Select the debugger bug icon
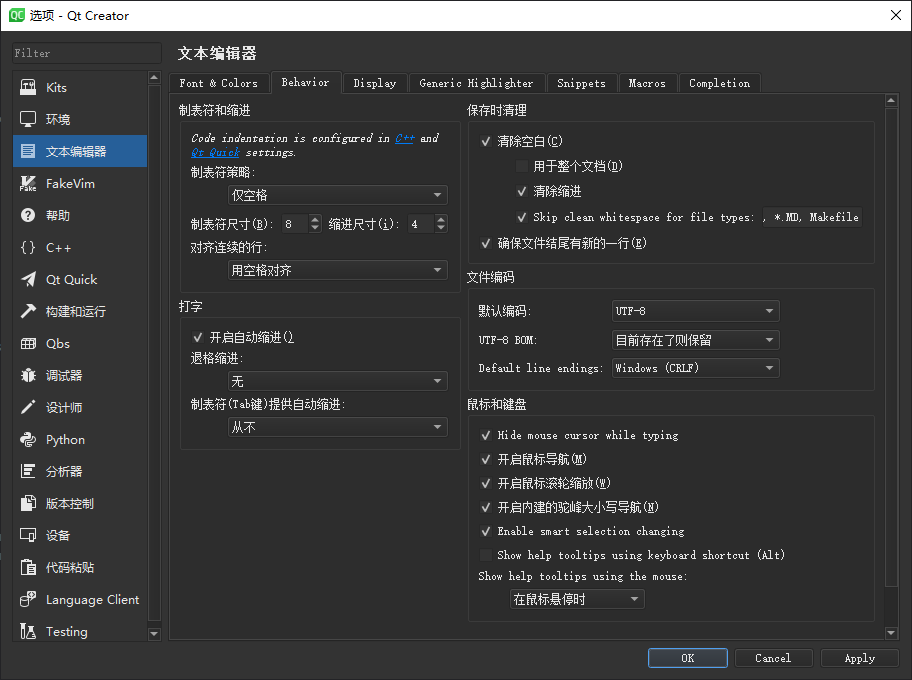Screen dimensions: 912x680 [28, 376]
